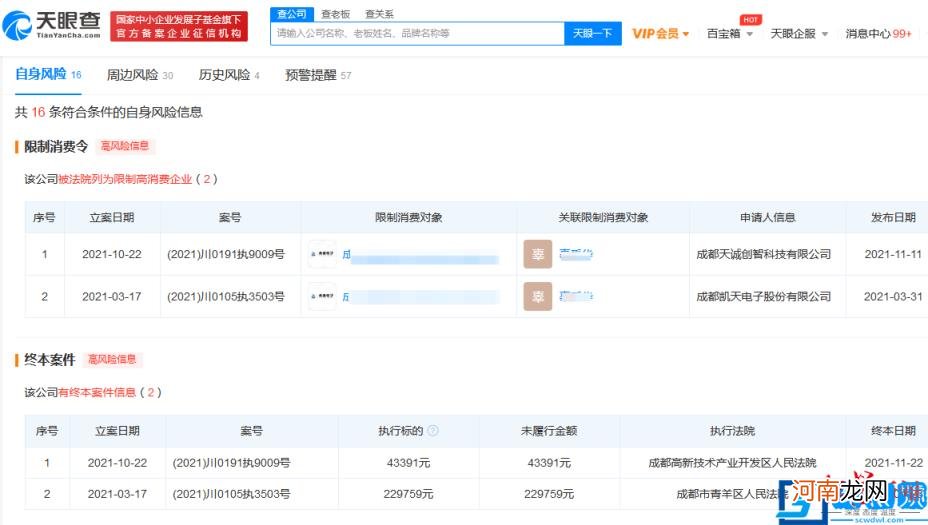Image resolution: width=928 pixels, height=525 pixels.
Task: Click the 2021-03-31 发布日期 cell
Action: click(893, 296)
